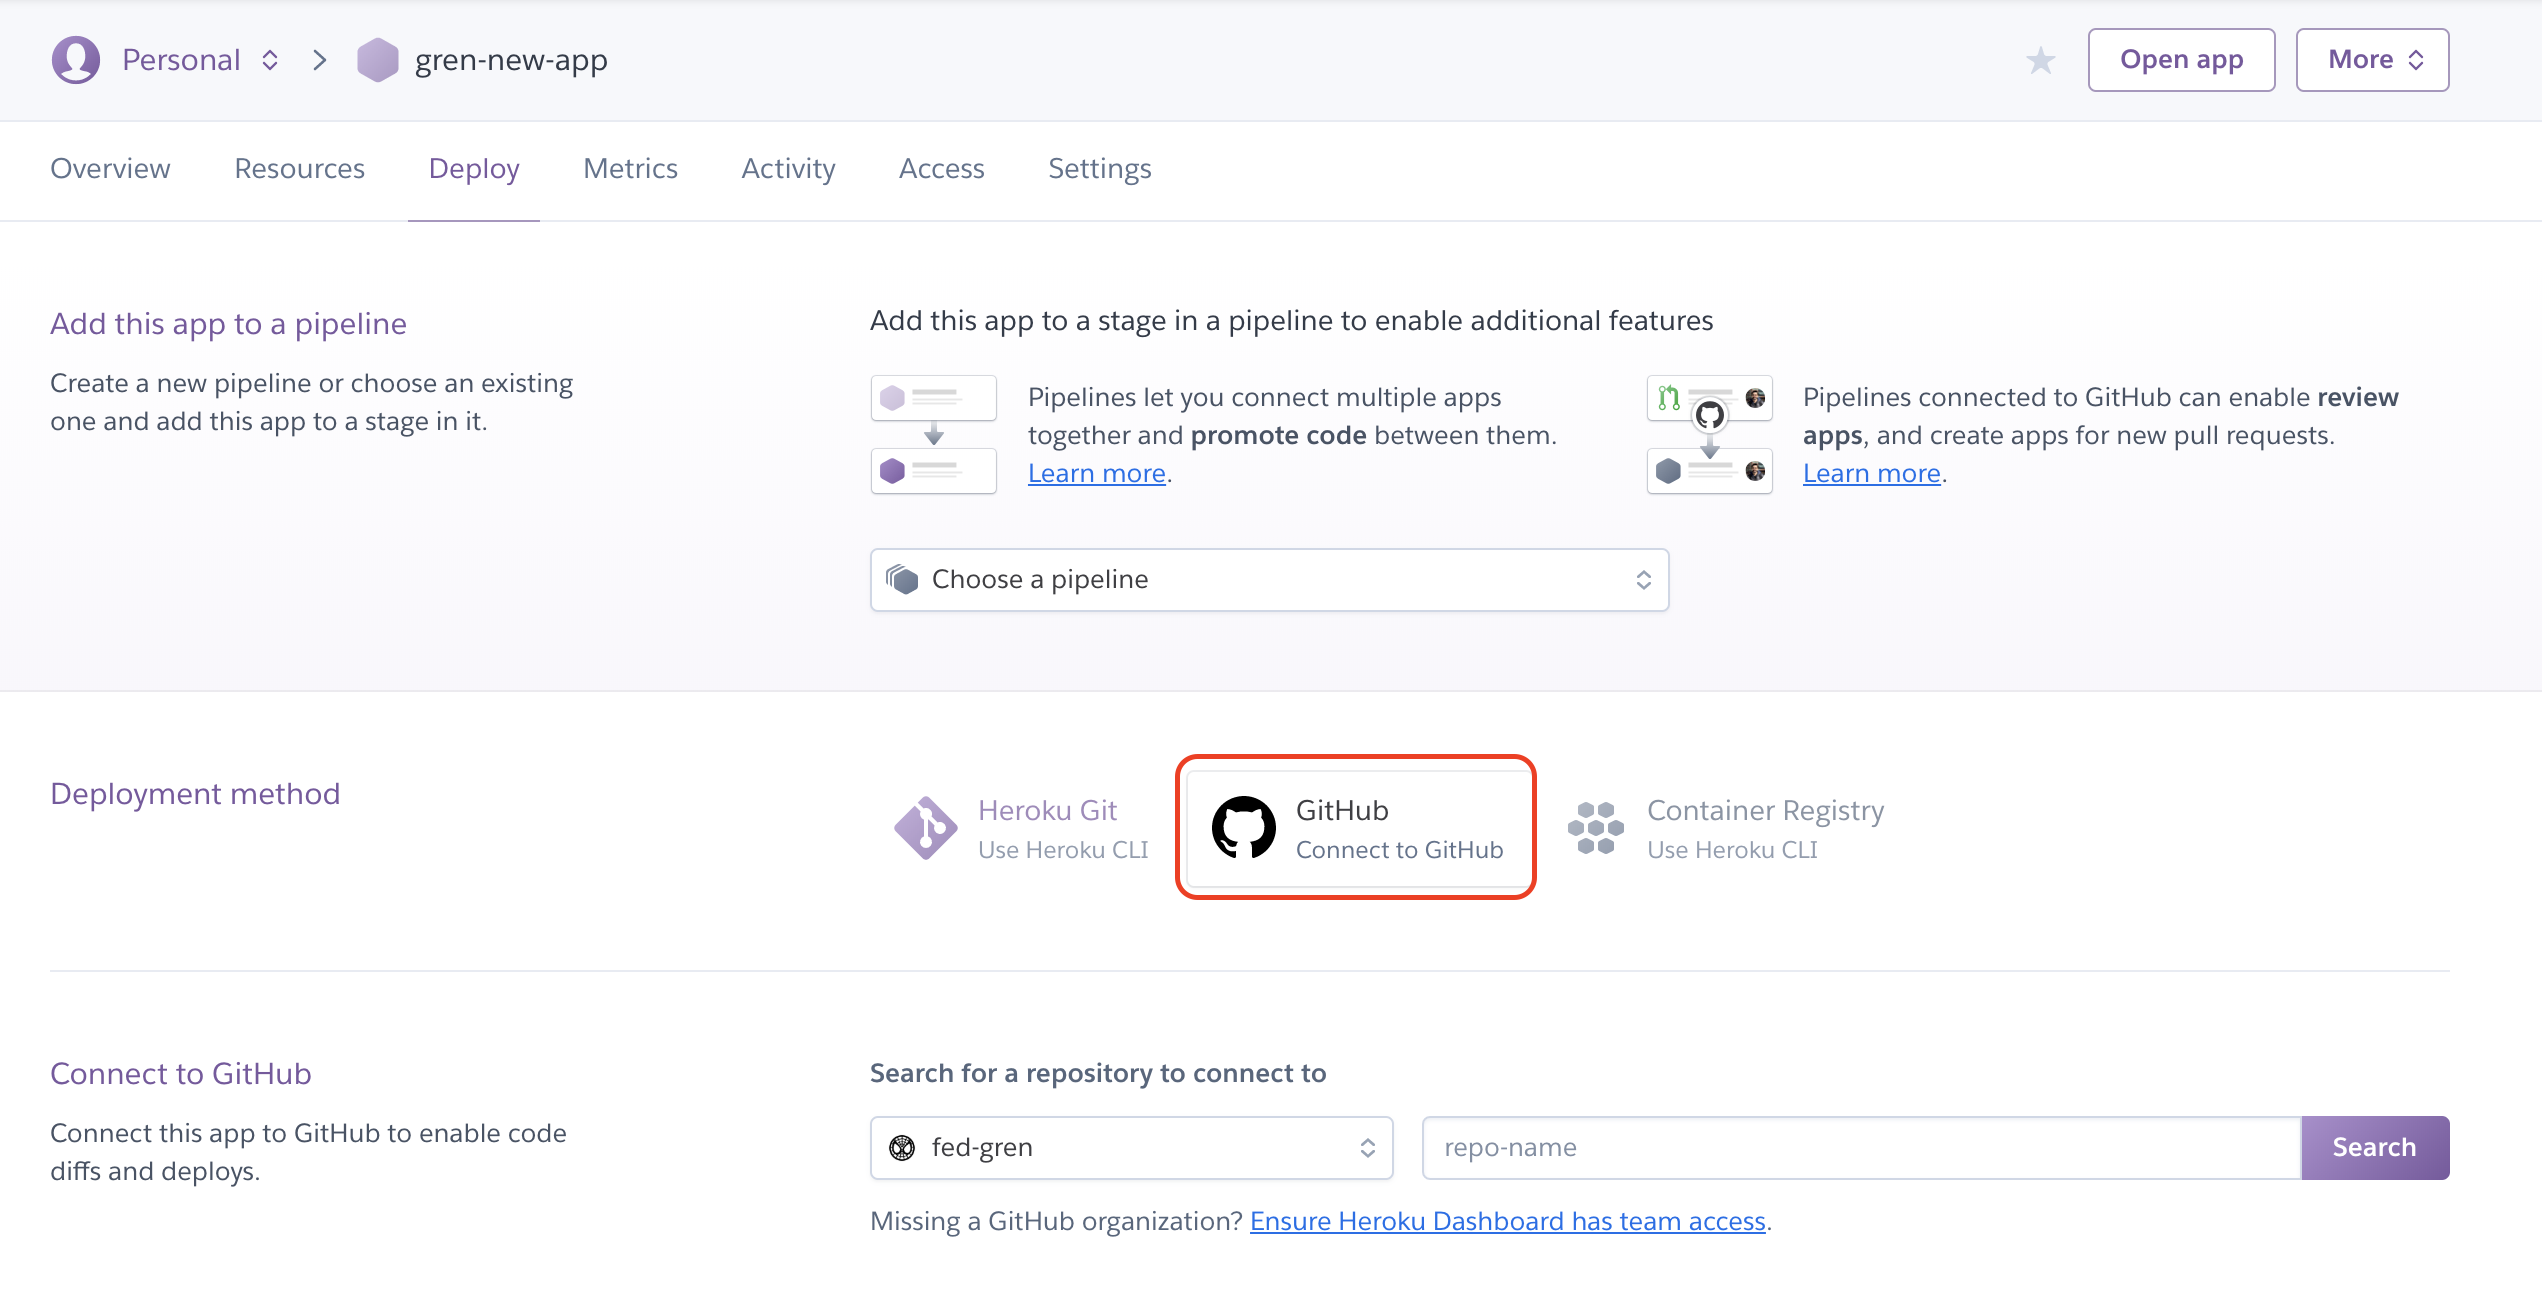The width and height of the screenshot is (2542, 1312).
Task: Select Container Registry deployment method
Action: [x=1765, y=828]
